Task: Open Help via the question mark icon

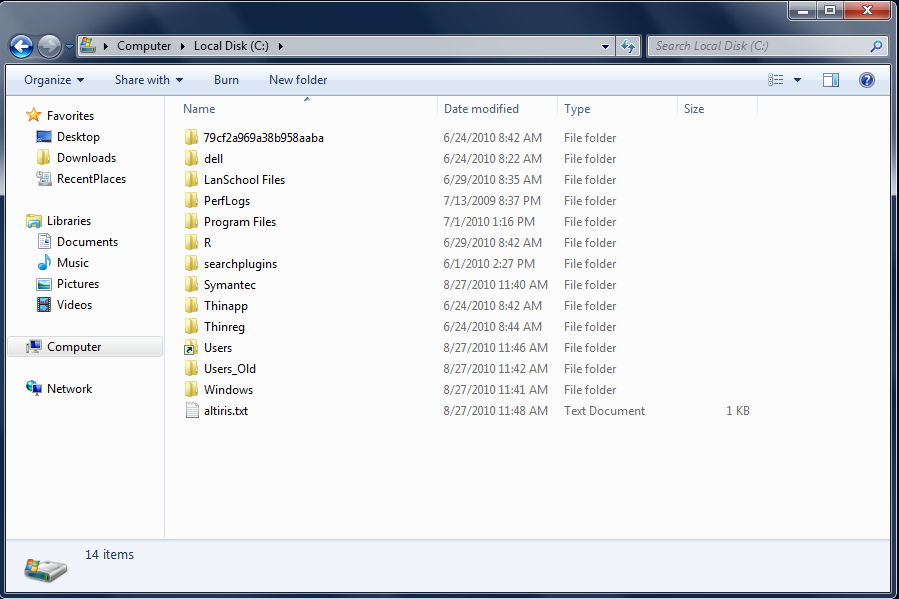Action: click(x=866, y=80)
